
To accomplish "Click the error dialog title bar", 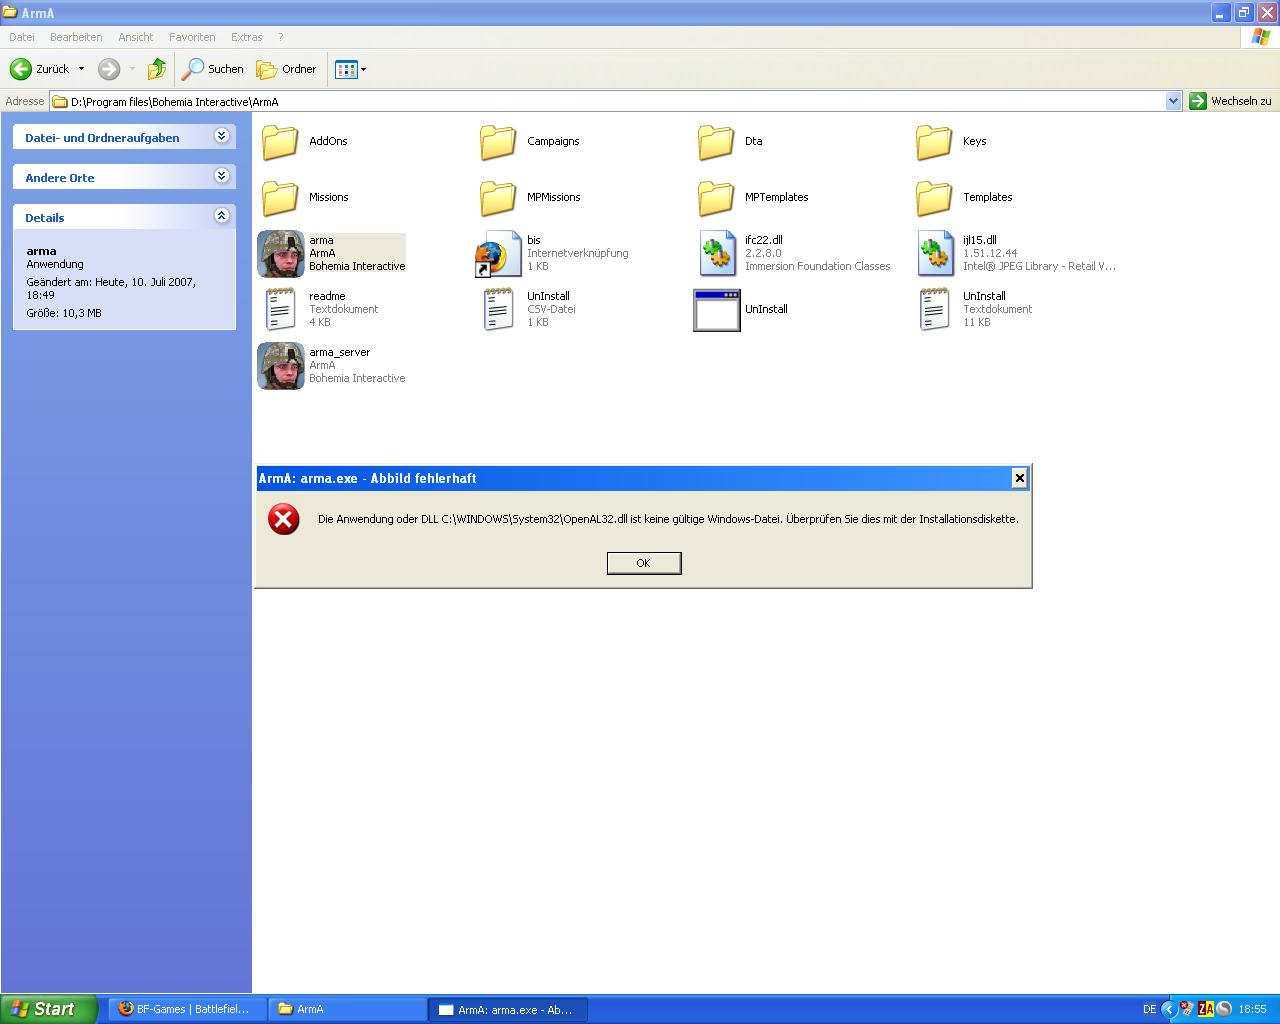I will click(643, 478).
